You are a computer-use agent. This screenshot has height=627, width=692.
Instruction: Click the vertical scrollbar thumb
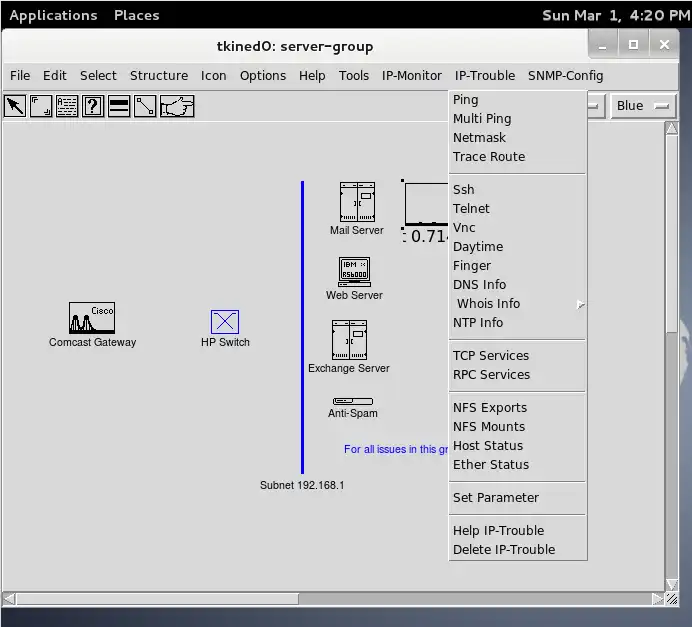pyautogui.click(x=672, y=234)
